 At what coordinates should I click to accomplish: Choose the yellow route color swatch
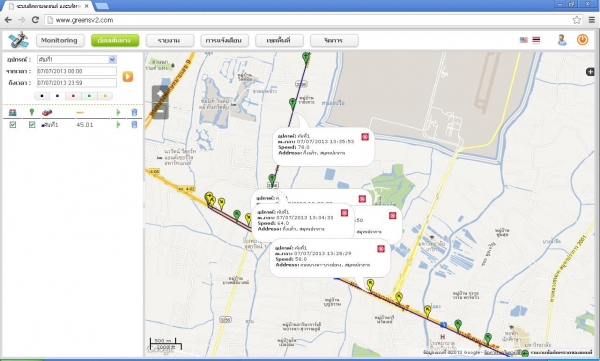[105, 96]
